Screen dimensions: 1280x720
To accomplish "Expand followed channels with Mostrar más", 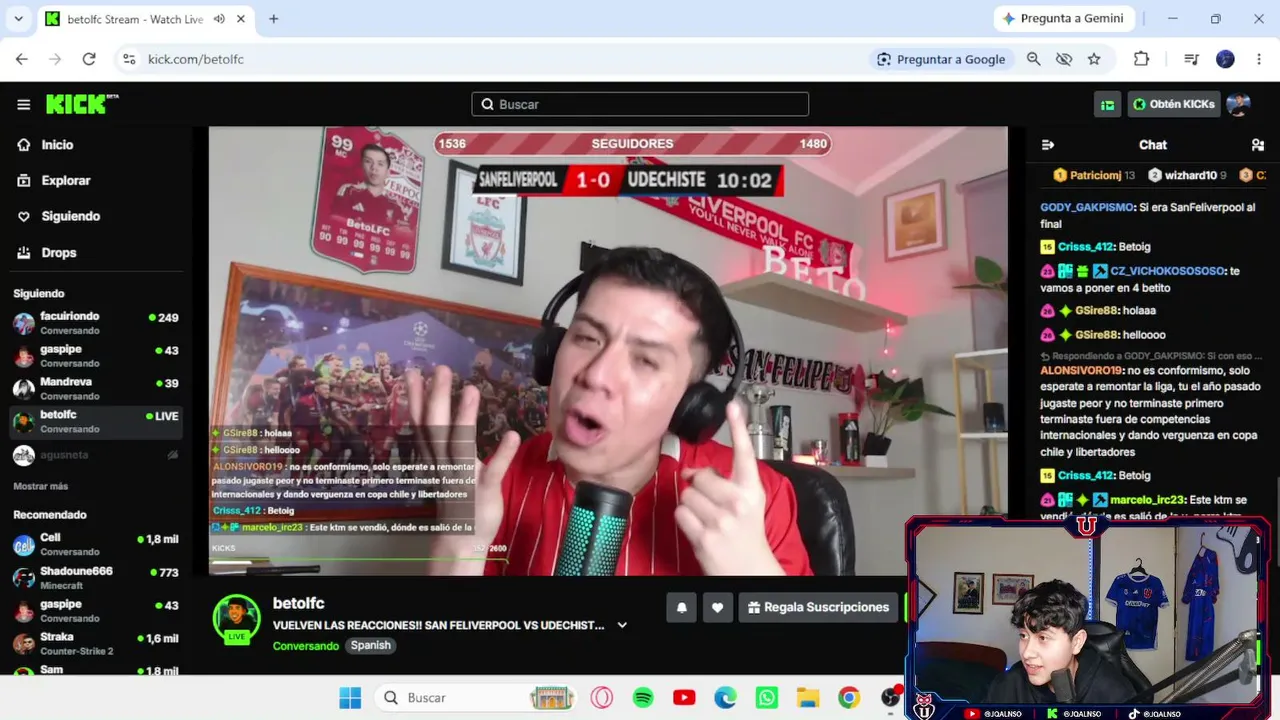I will click(41, 486).
